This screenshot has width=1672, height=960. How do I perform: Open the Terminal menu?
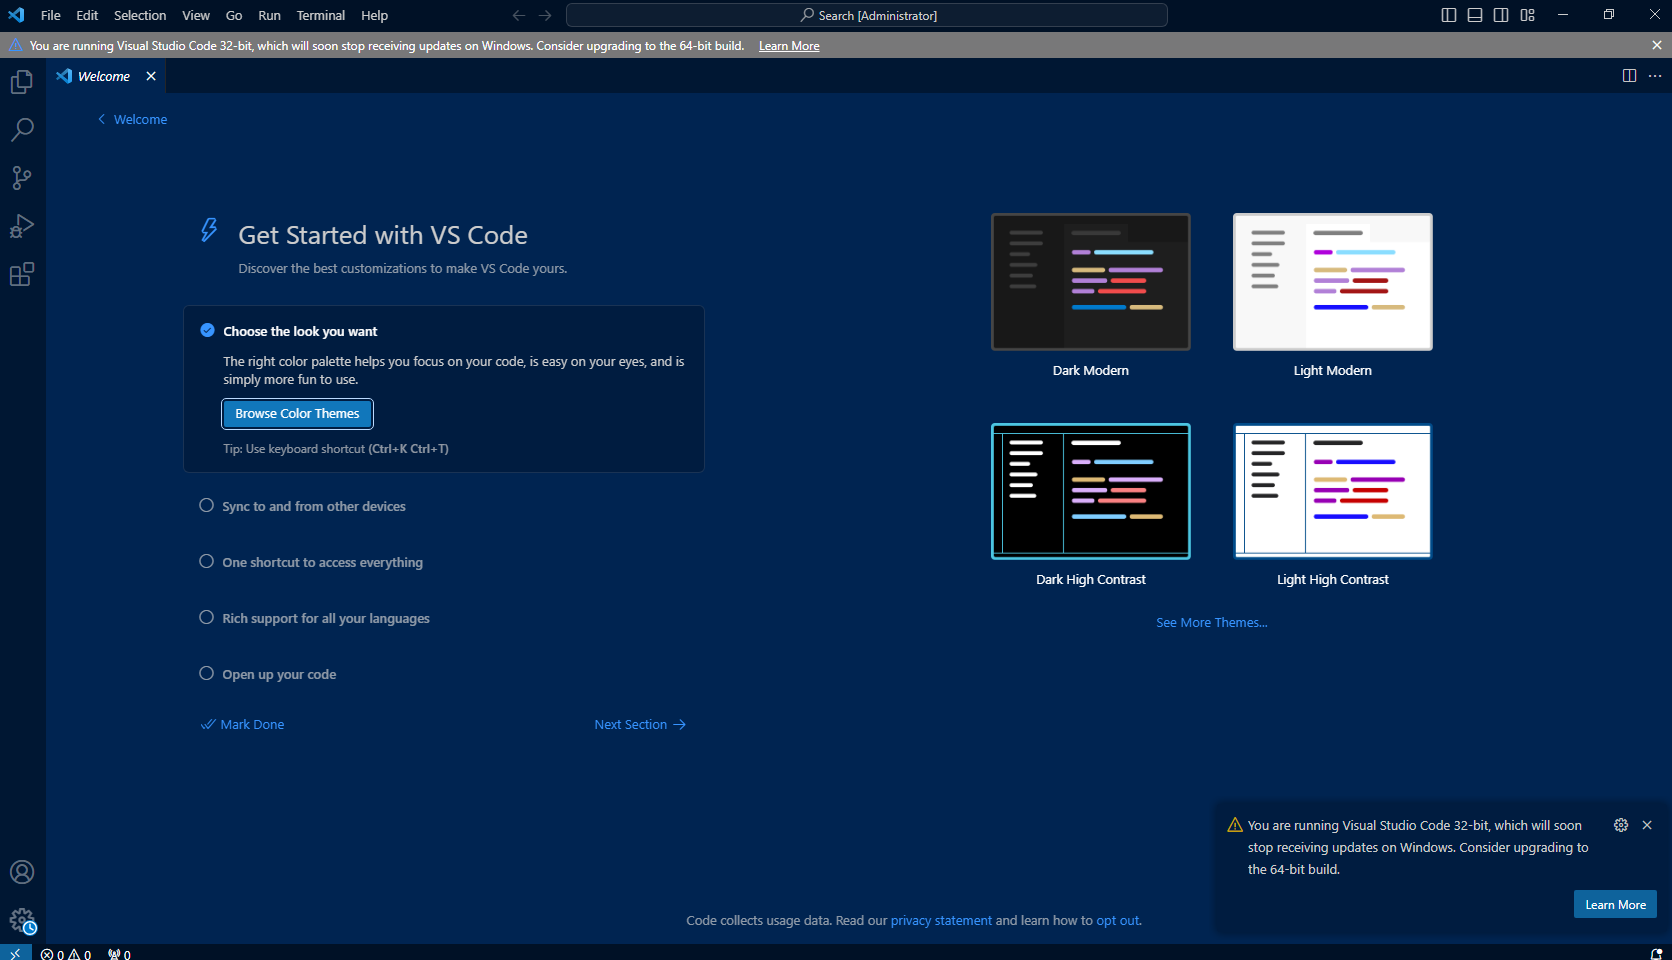coord(321,15)
